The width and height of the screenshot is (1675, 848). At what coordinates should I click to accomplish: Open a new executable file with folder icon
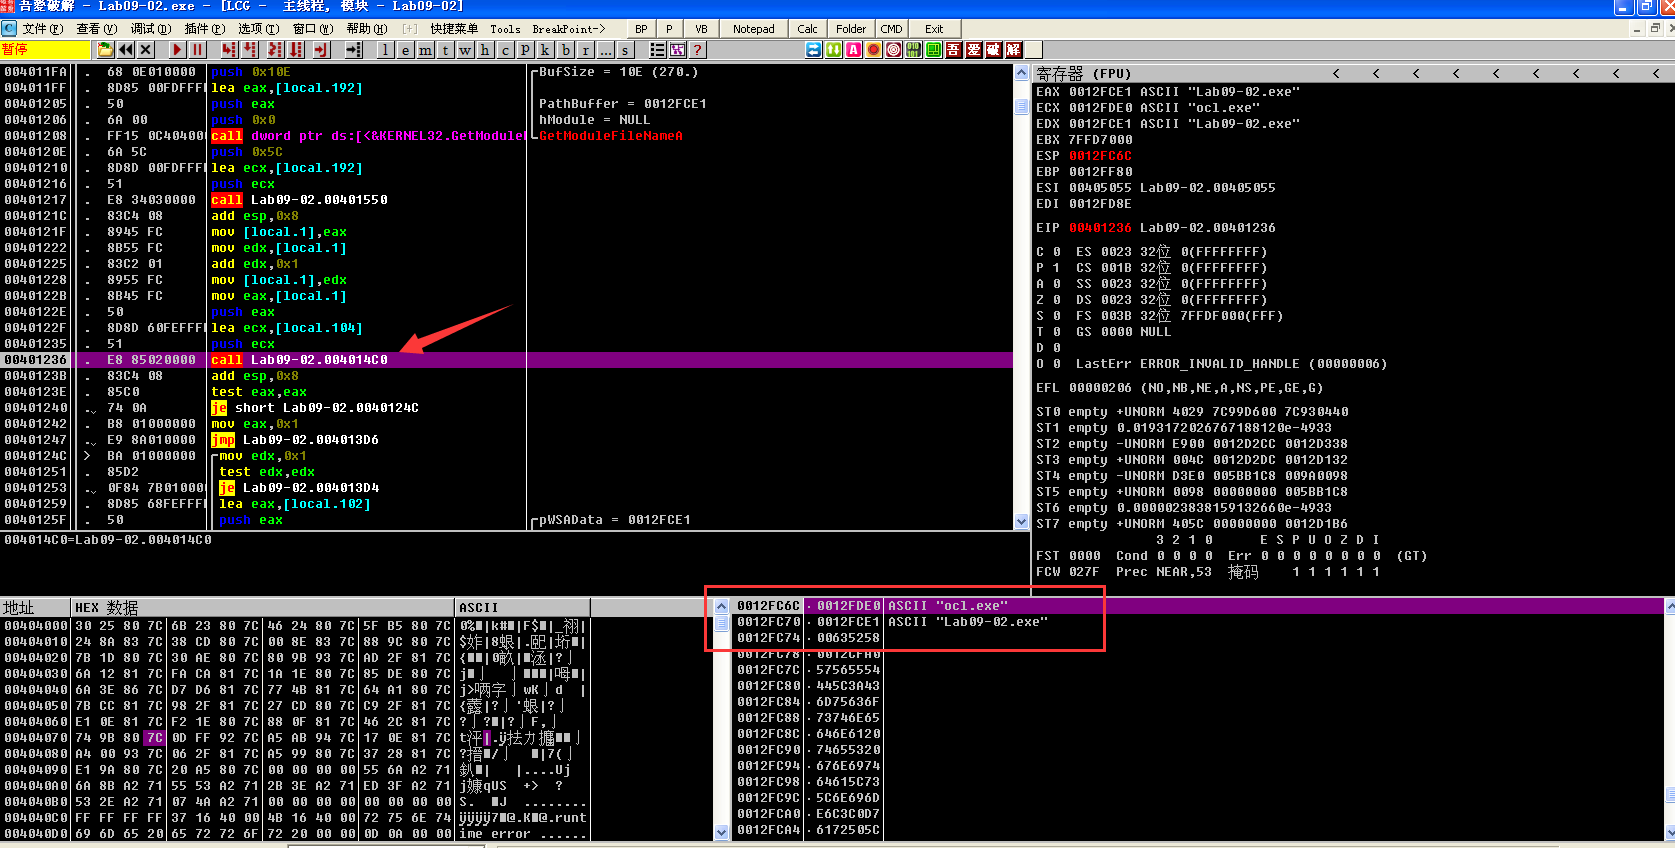coord(105,49)
